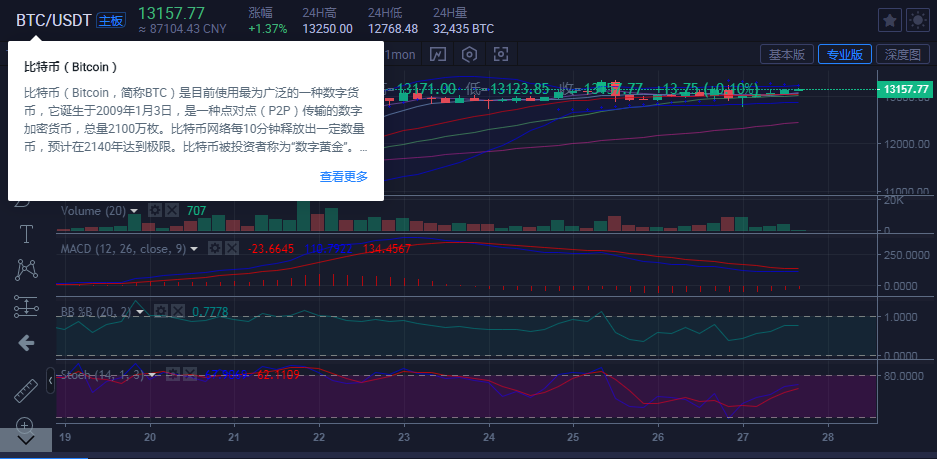Image resolution: width=937 pixels, height=459 pixels.
Task: Remove the BB %B indicator
Action: 177,311
